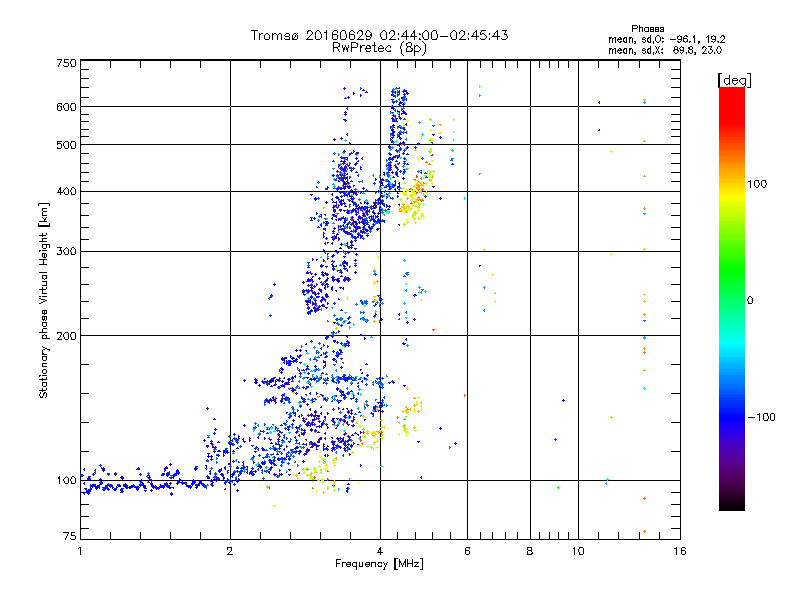800x600 pixels.
Task: Click the y-axis tick label '600'
Action: [66, 107]
